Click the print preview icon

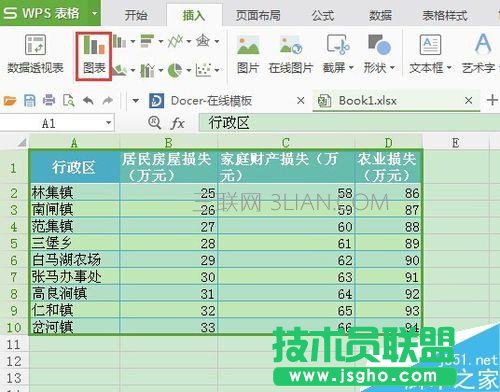coord(68,100)
